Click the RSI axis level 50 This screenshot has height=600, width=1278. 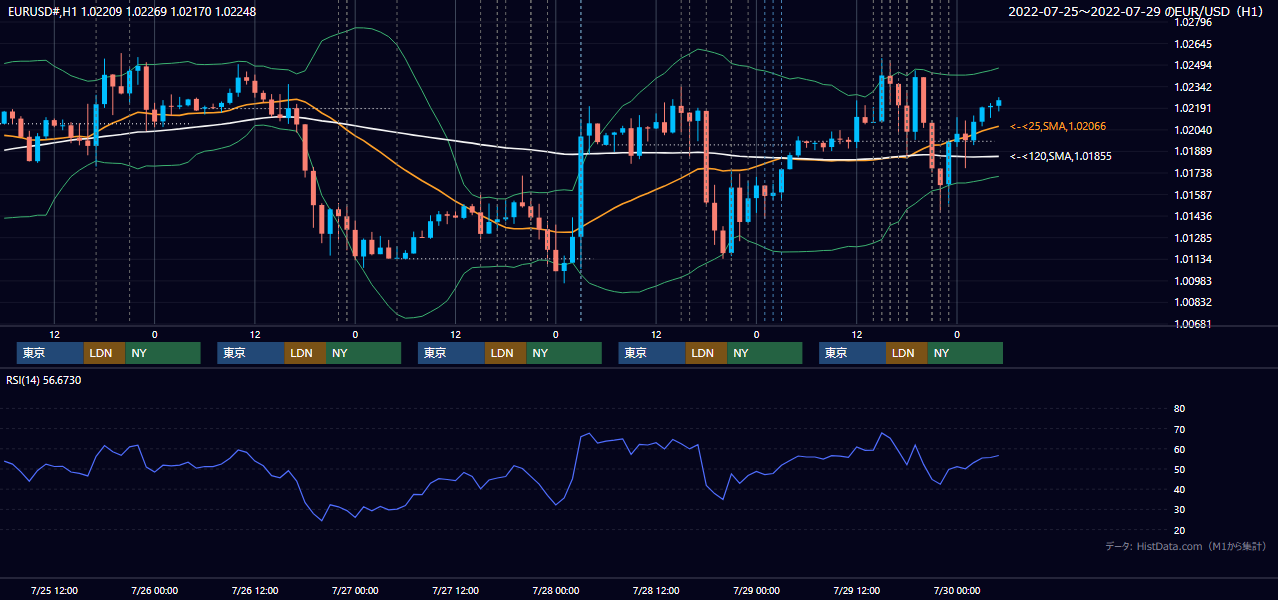click(1179, 469)
